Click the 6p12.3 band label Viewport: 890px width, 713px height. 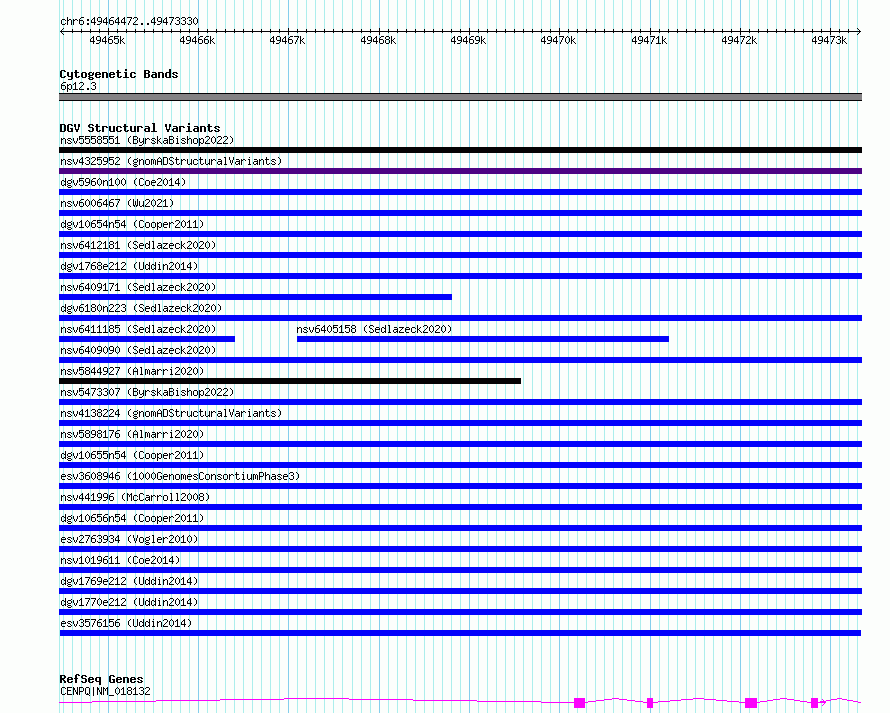coord(78,86)
